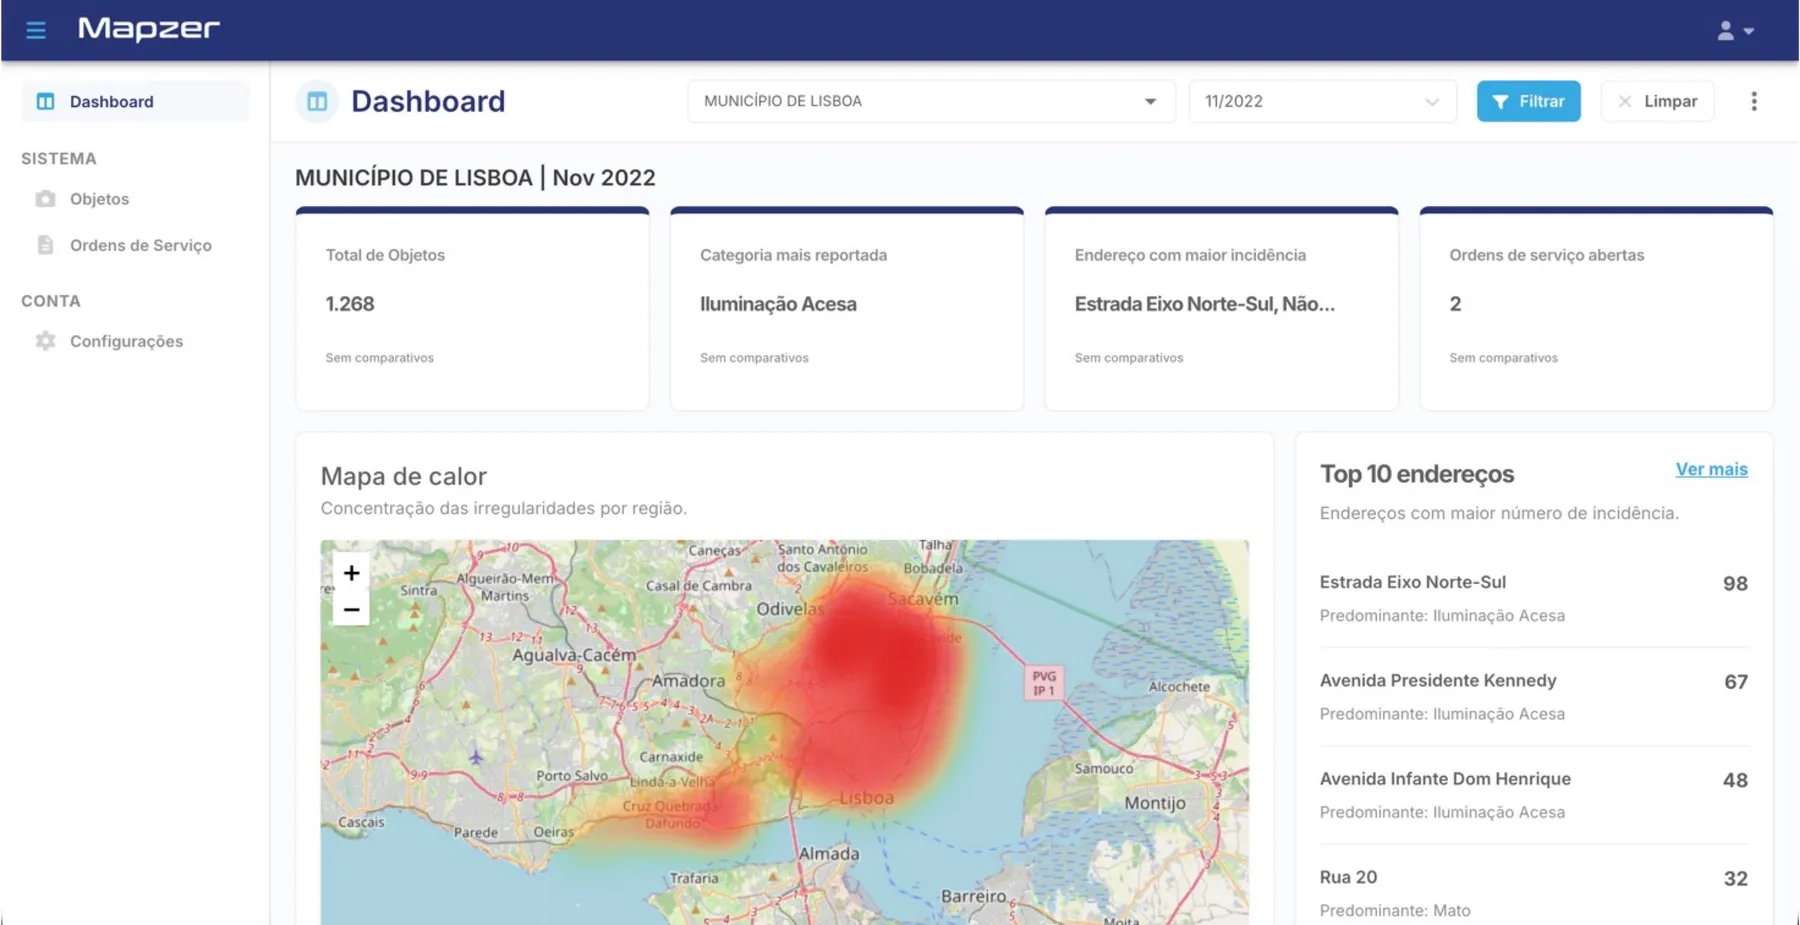Expand the user profile dropdown arrow

tap(1749, 31)
